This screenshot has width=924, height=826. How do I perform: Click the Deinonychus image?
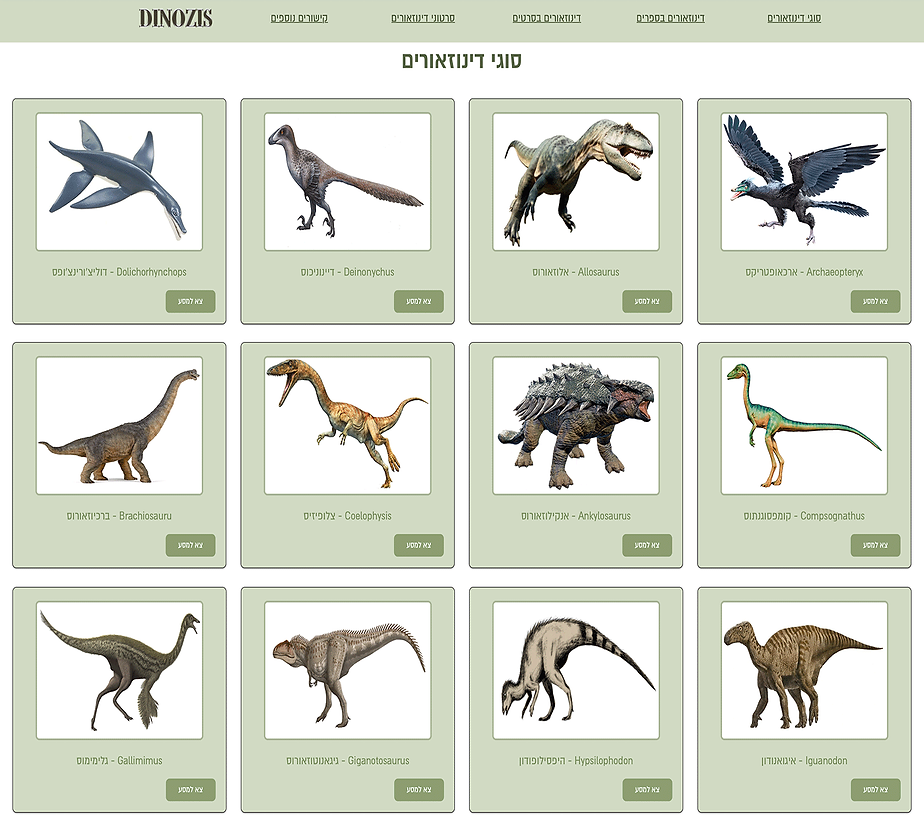[x=348, y=181]
